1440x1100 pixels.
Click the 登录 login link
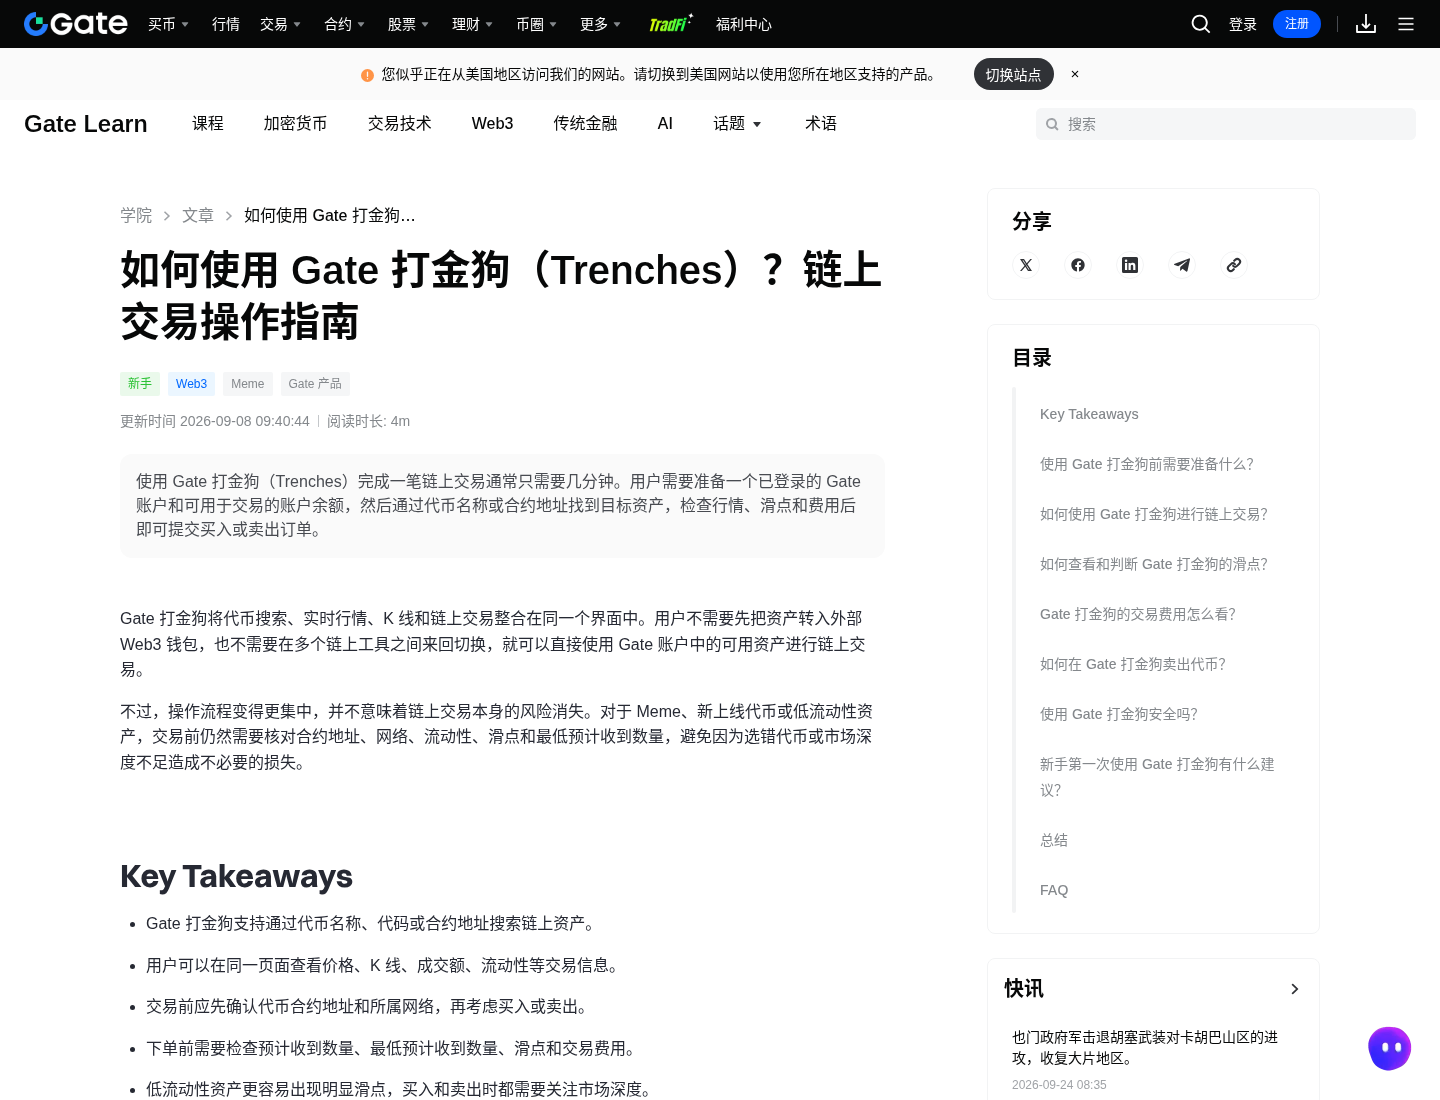click(1243, 24)
